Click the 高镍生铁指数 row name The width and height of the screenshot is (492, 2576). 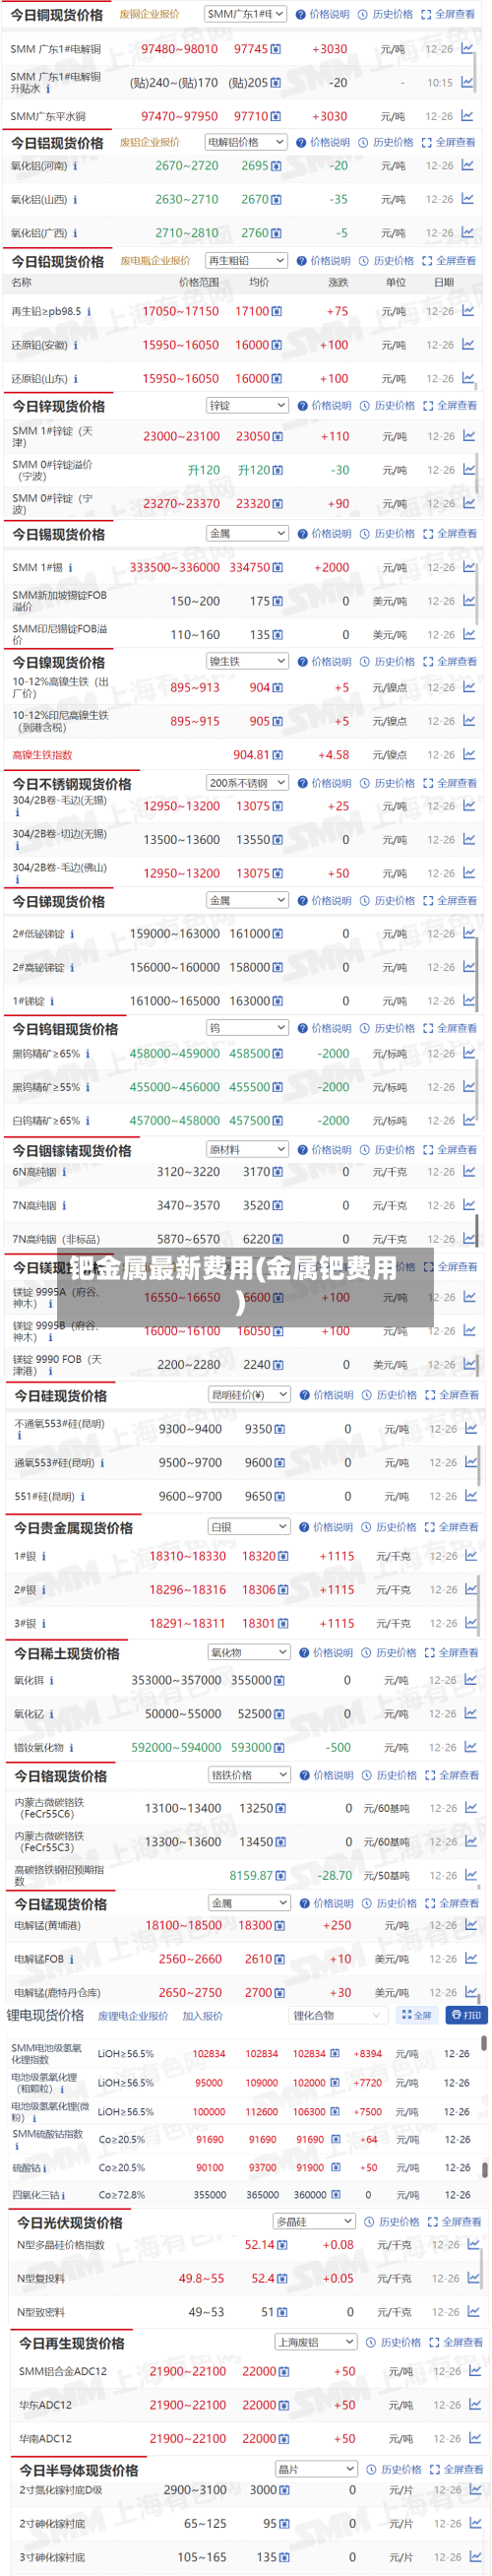(42, 755)
